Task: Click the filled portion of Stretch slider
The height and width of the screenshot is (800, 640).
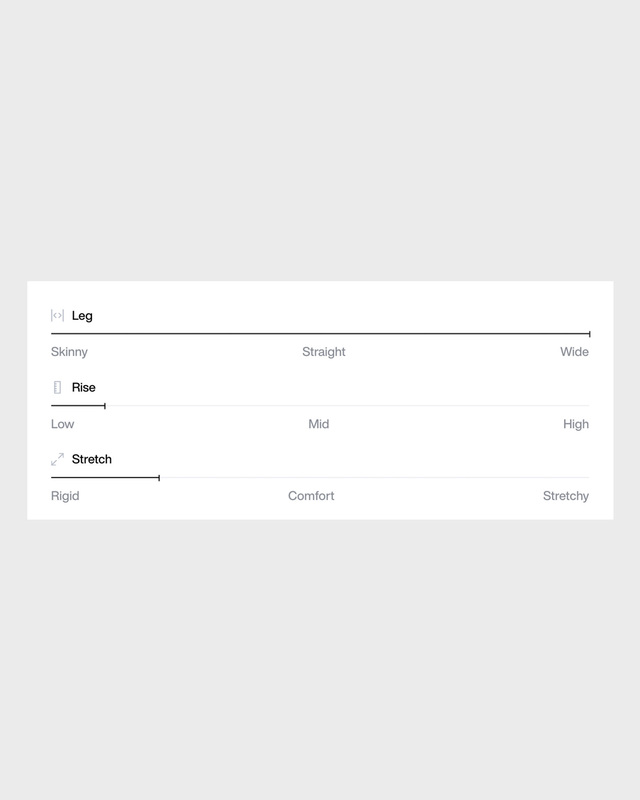Action: [105, 478]
